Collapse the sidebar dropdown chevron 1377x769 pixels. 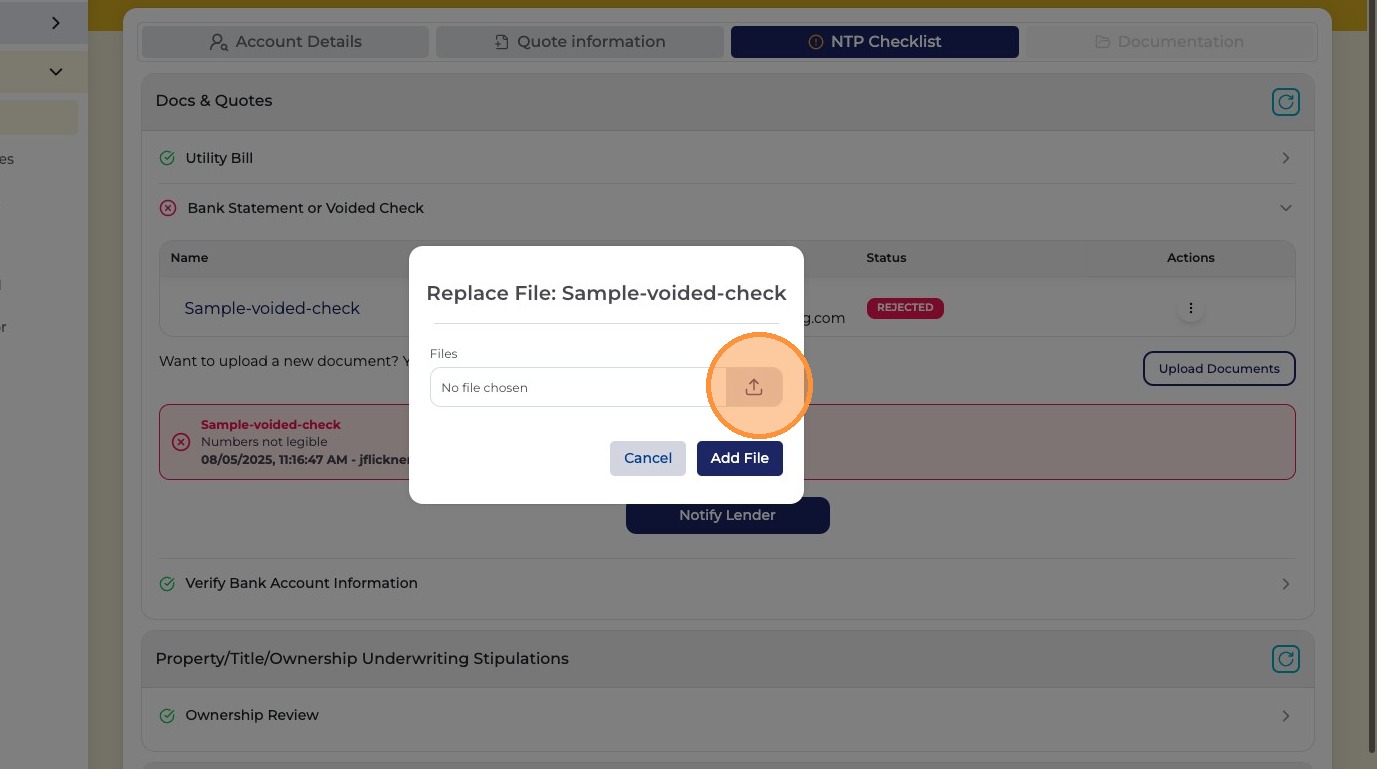(x=56, y=72)
